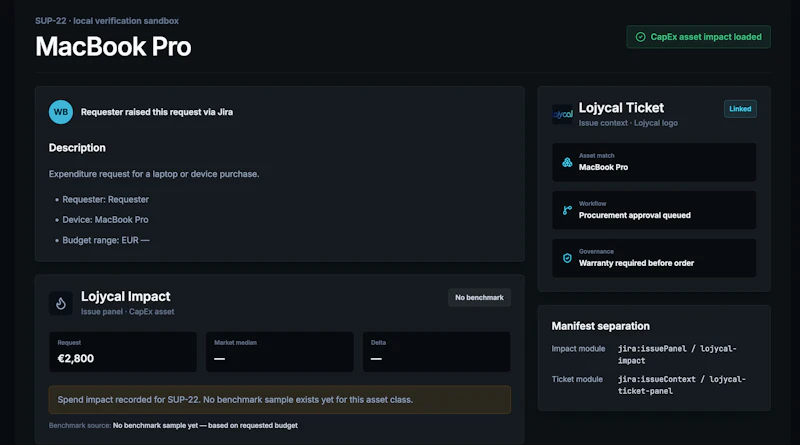Open the Warranty required before order card

(x=654, y=258)
